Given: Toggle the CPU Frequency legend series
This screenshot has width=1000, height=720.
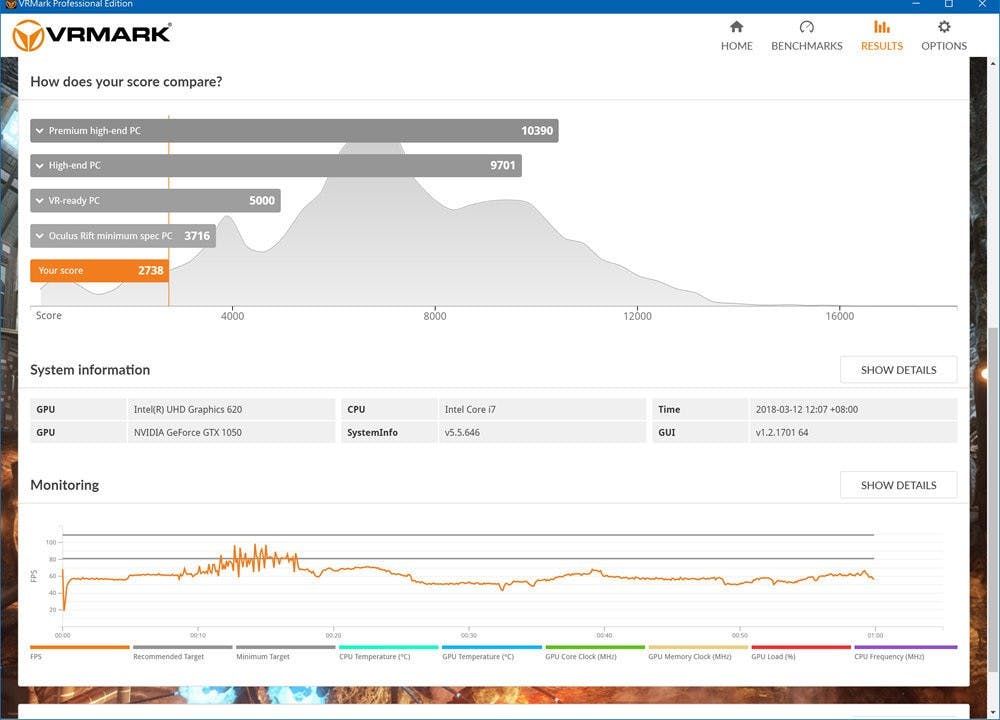Looking at the screenshot, I should [906, 652].
